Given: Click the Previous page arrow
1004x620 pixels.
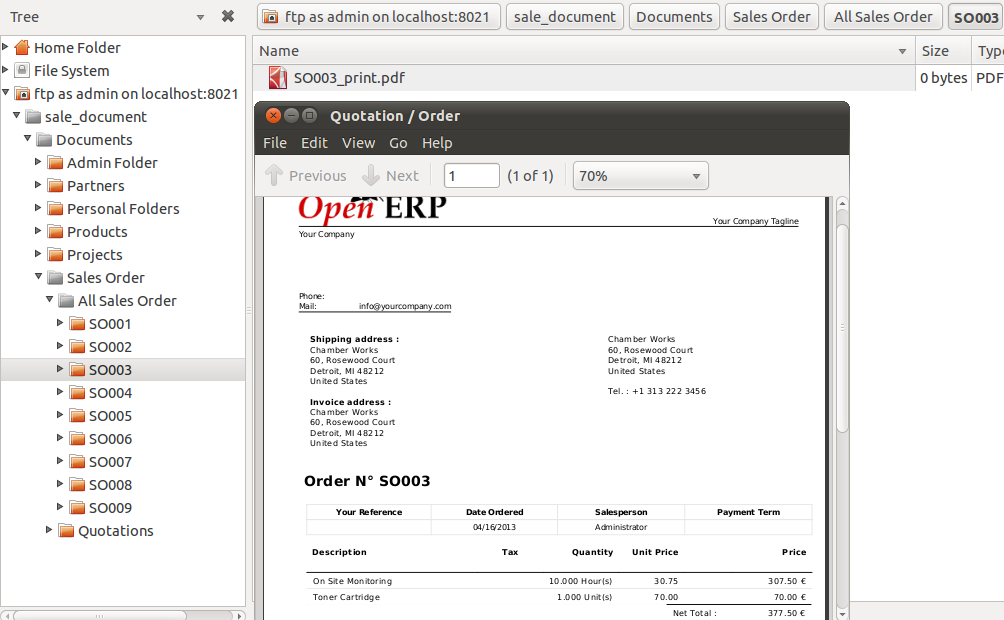Looking at the screenshot, I should pos(274,176).
